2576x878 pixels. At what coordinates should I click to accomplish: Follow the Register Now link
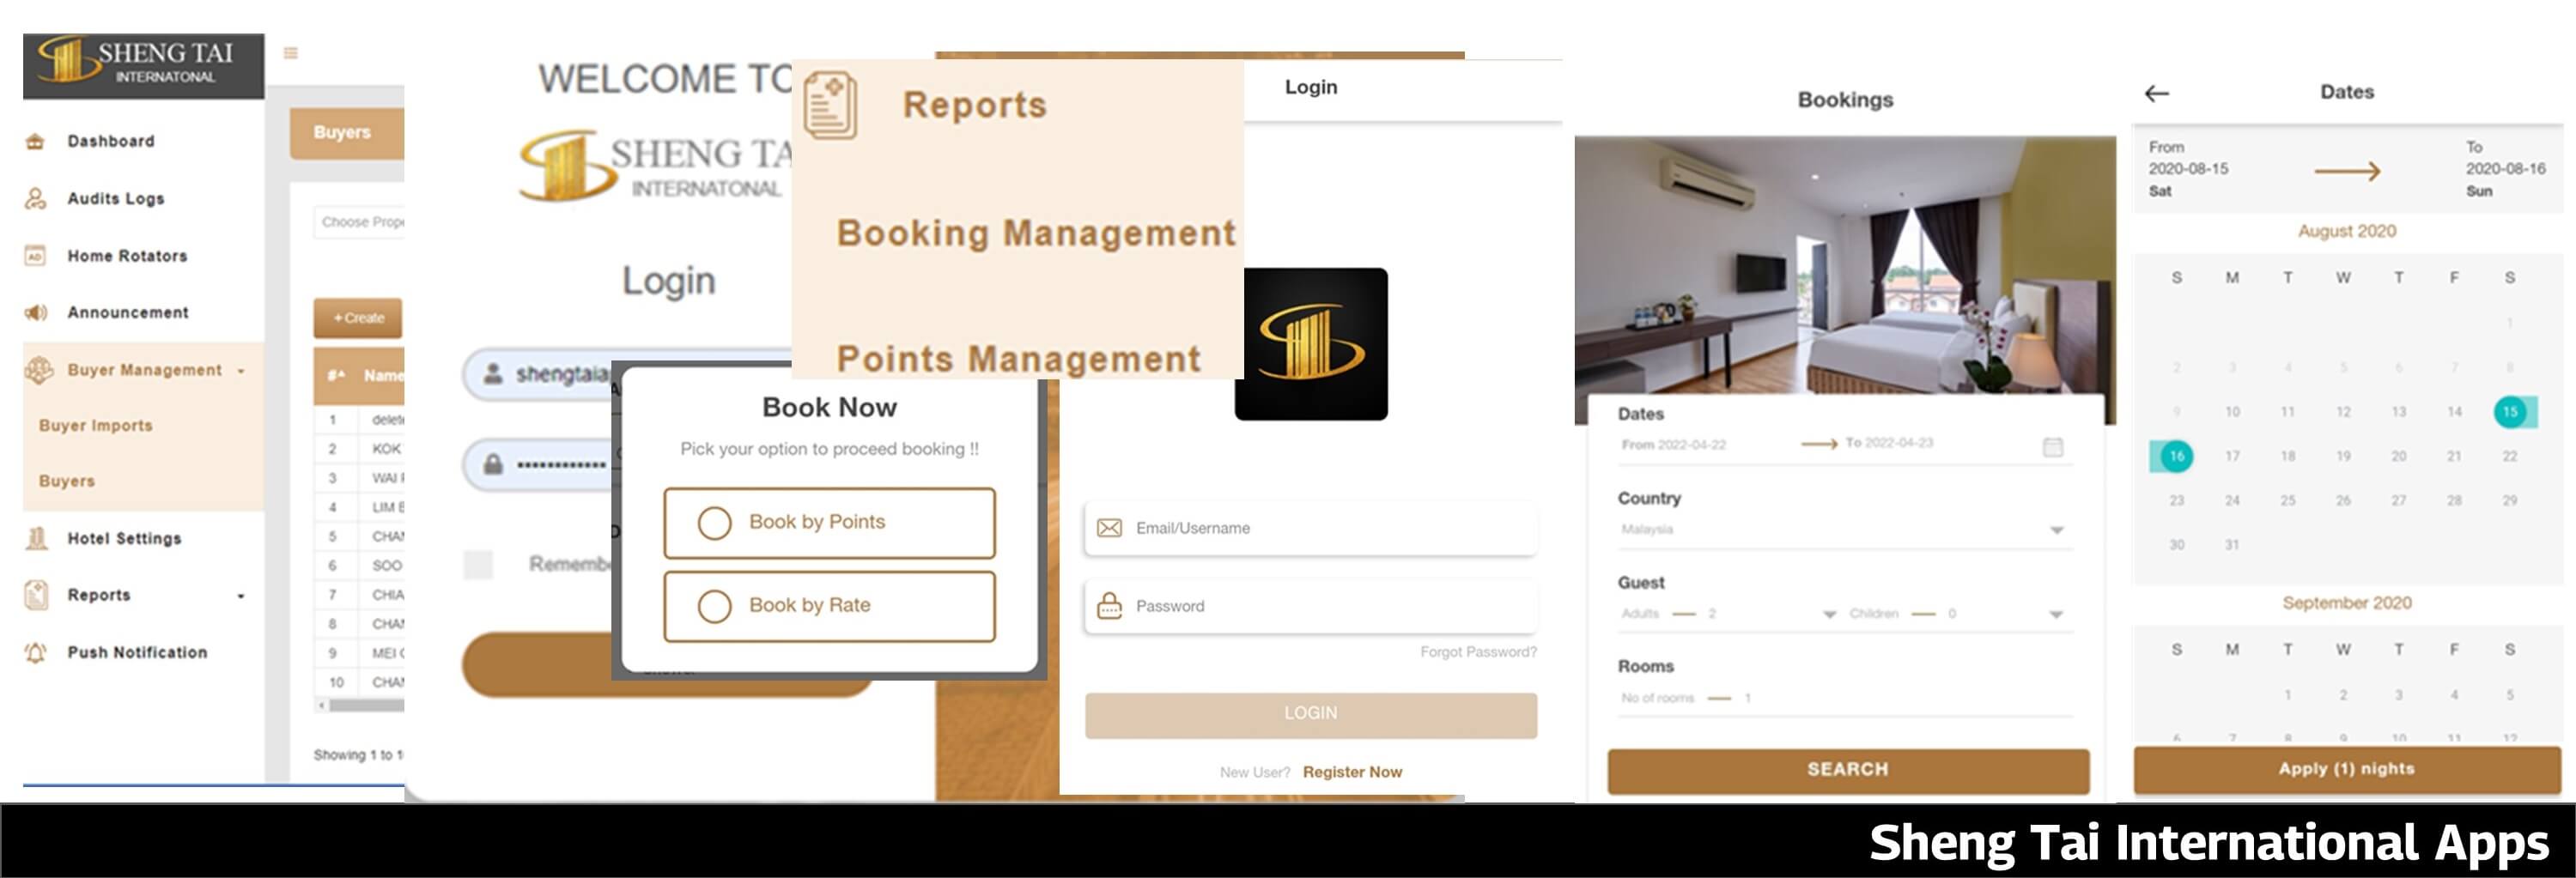[1351, 772]
